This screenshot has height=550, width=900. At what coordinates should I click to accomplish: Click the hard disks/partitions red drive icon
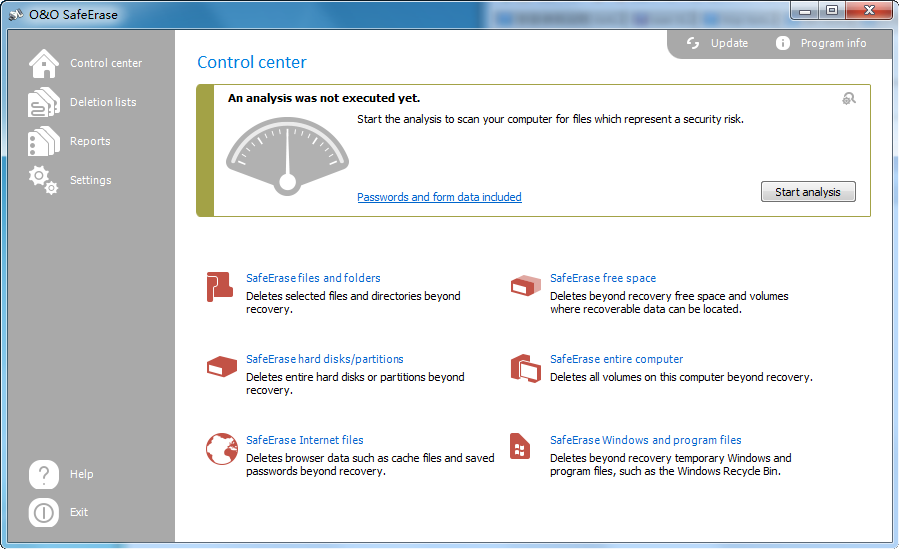[x=222, y=366]
